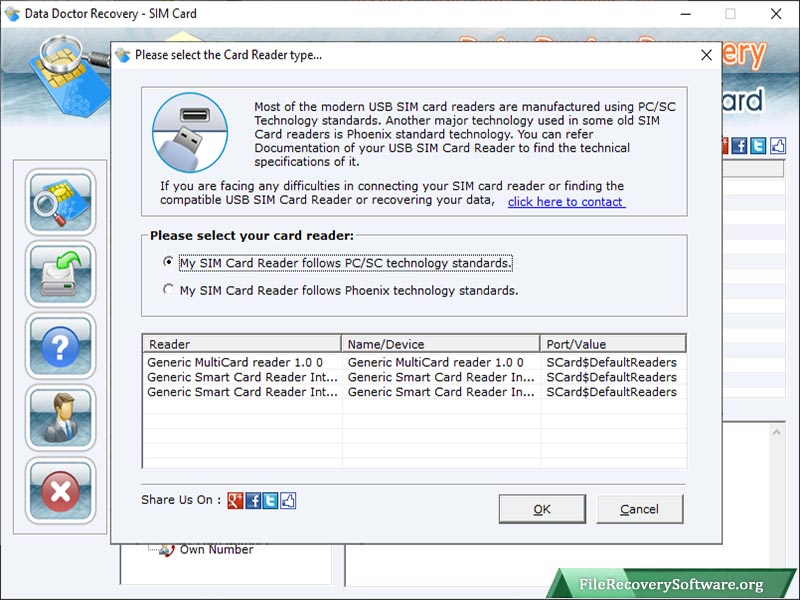Click Name/Device cell 'Generic MultiCard reader 1.0 0'

(435, 362)
